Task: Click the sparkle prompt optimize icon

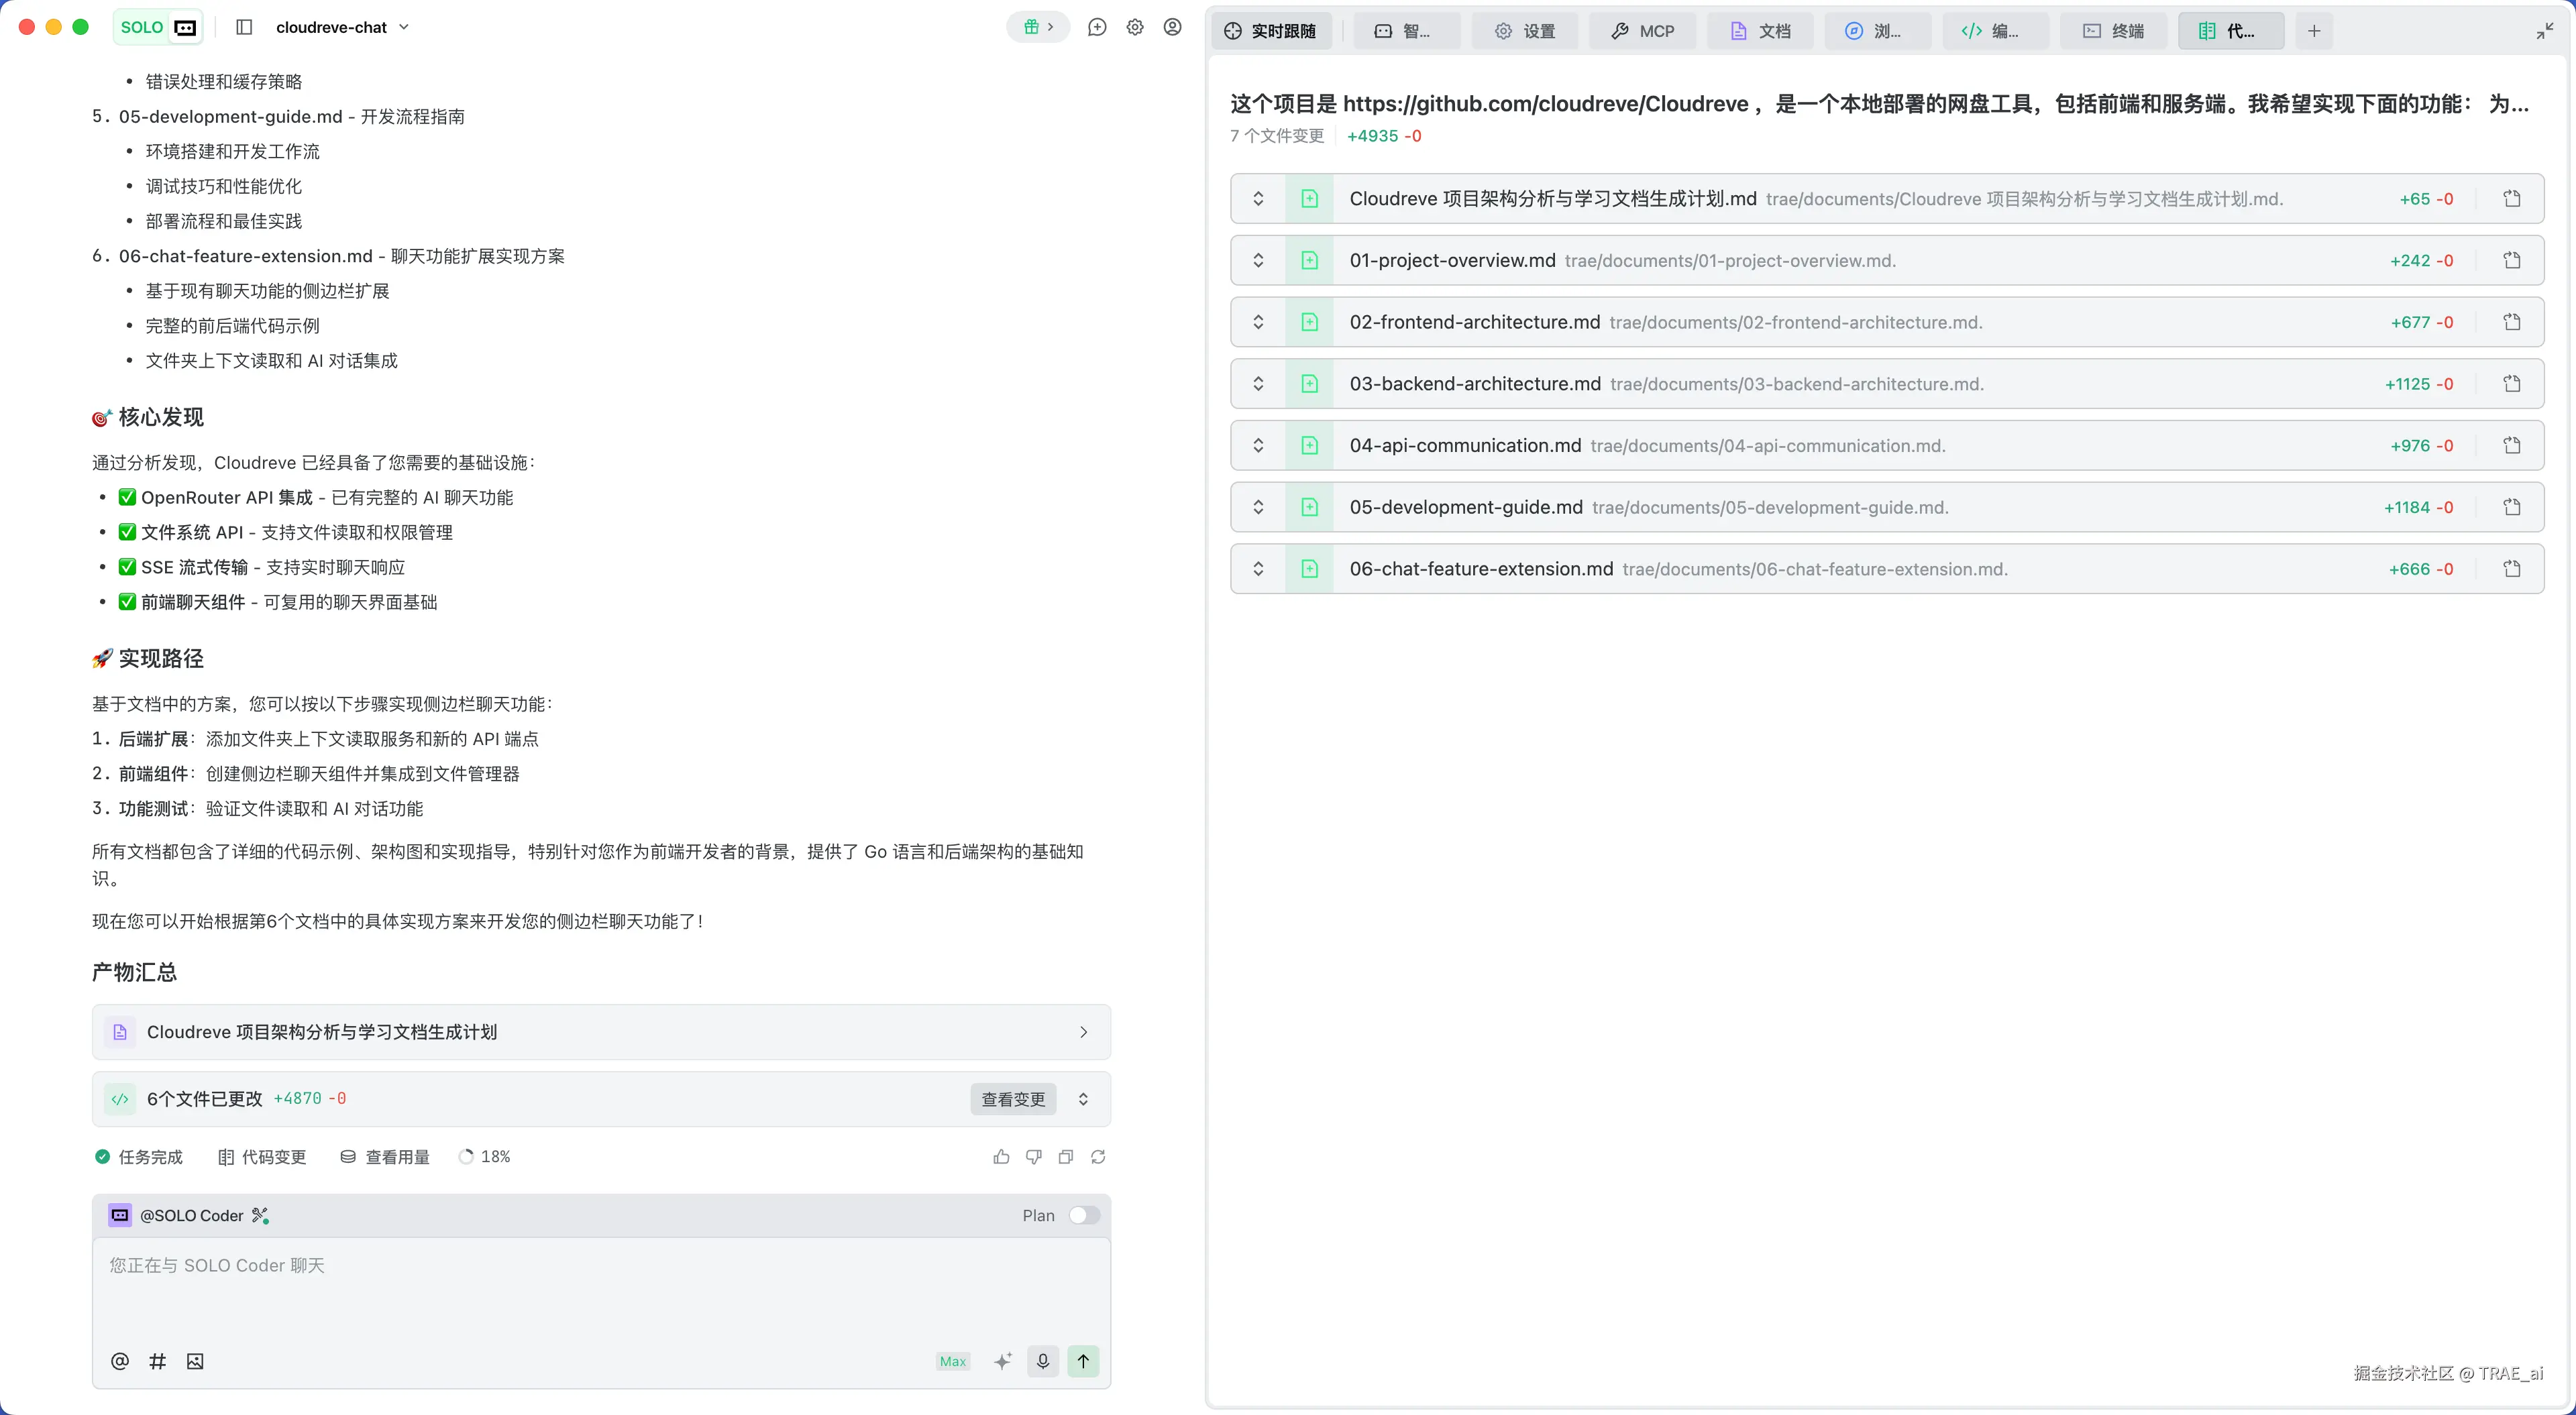Action: coord(1003,1361)
